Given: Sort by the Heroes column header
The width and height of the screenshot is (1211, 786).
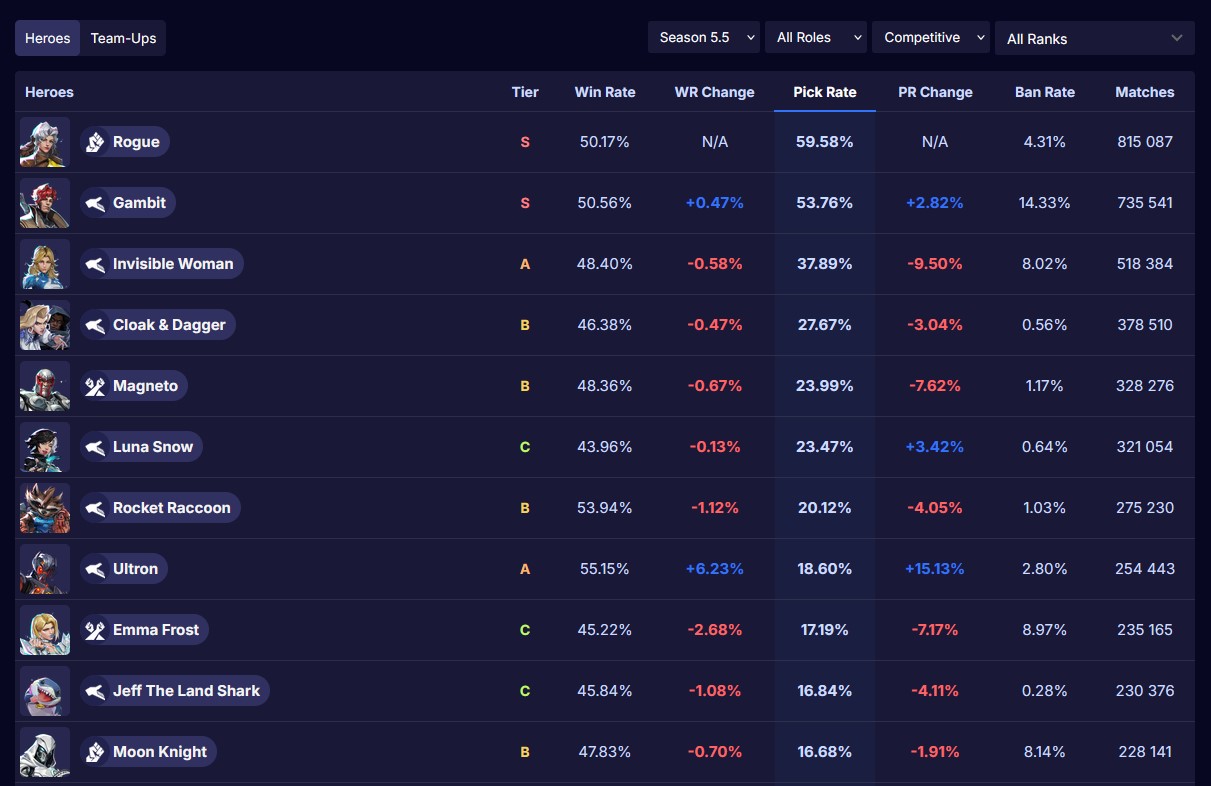Looking at the screenshot, I should (49, 92).
